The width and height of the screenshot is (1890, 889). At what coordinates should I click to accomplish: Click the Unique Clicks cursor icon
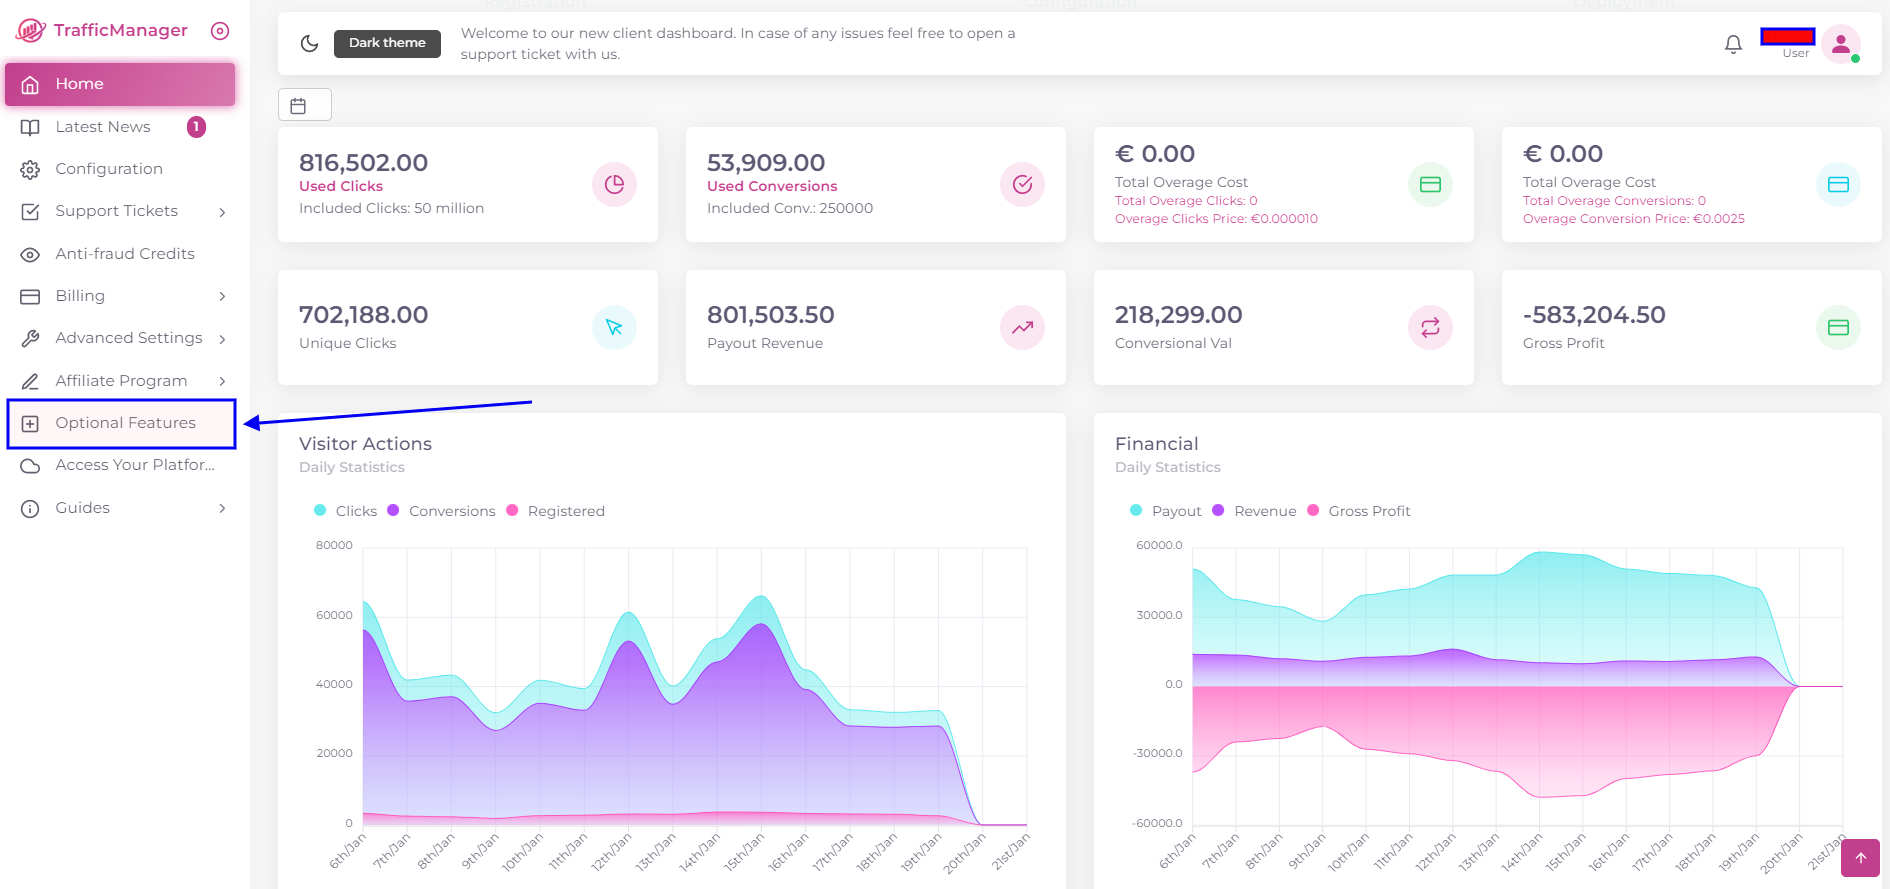point(614,327)
